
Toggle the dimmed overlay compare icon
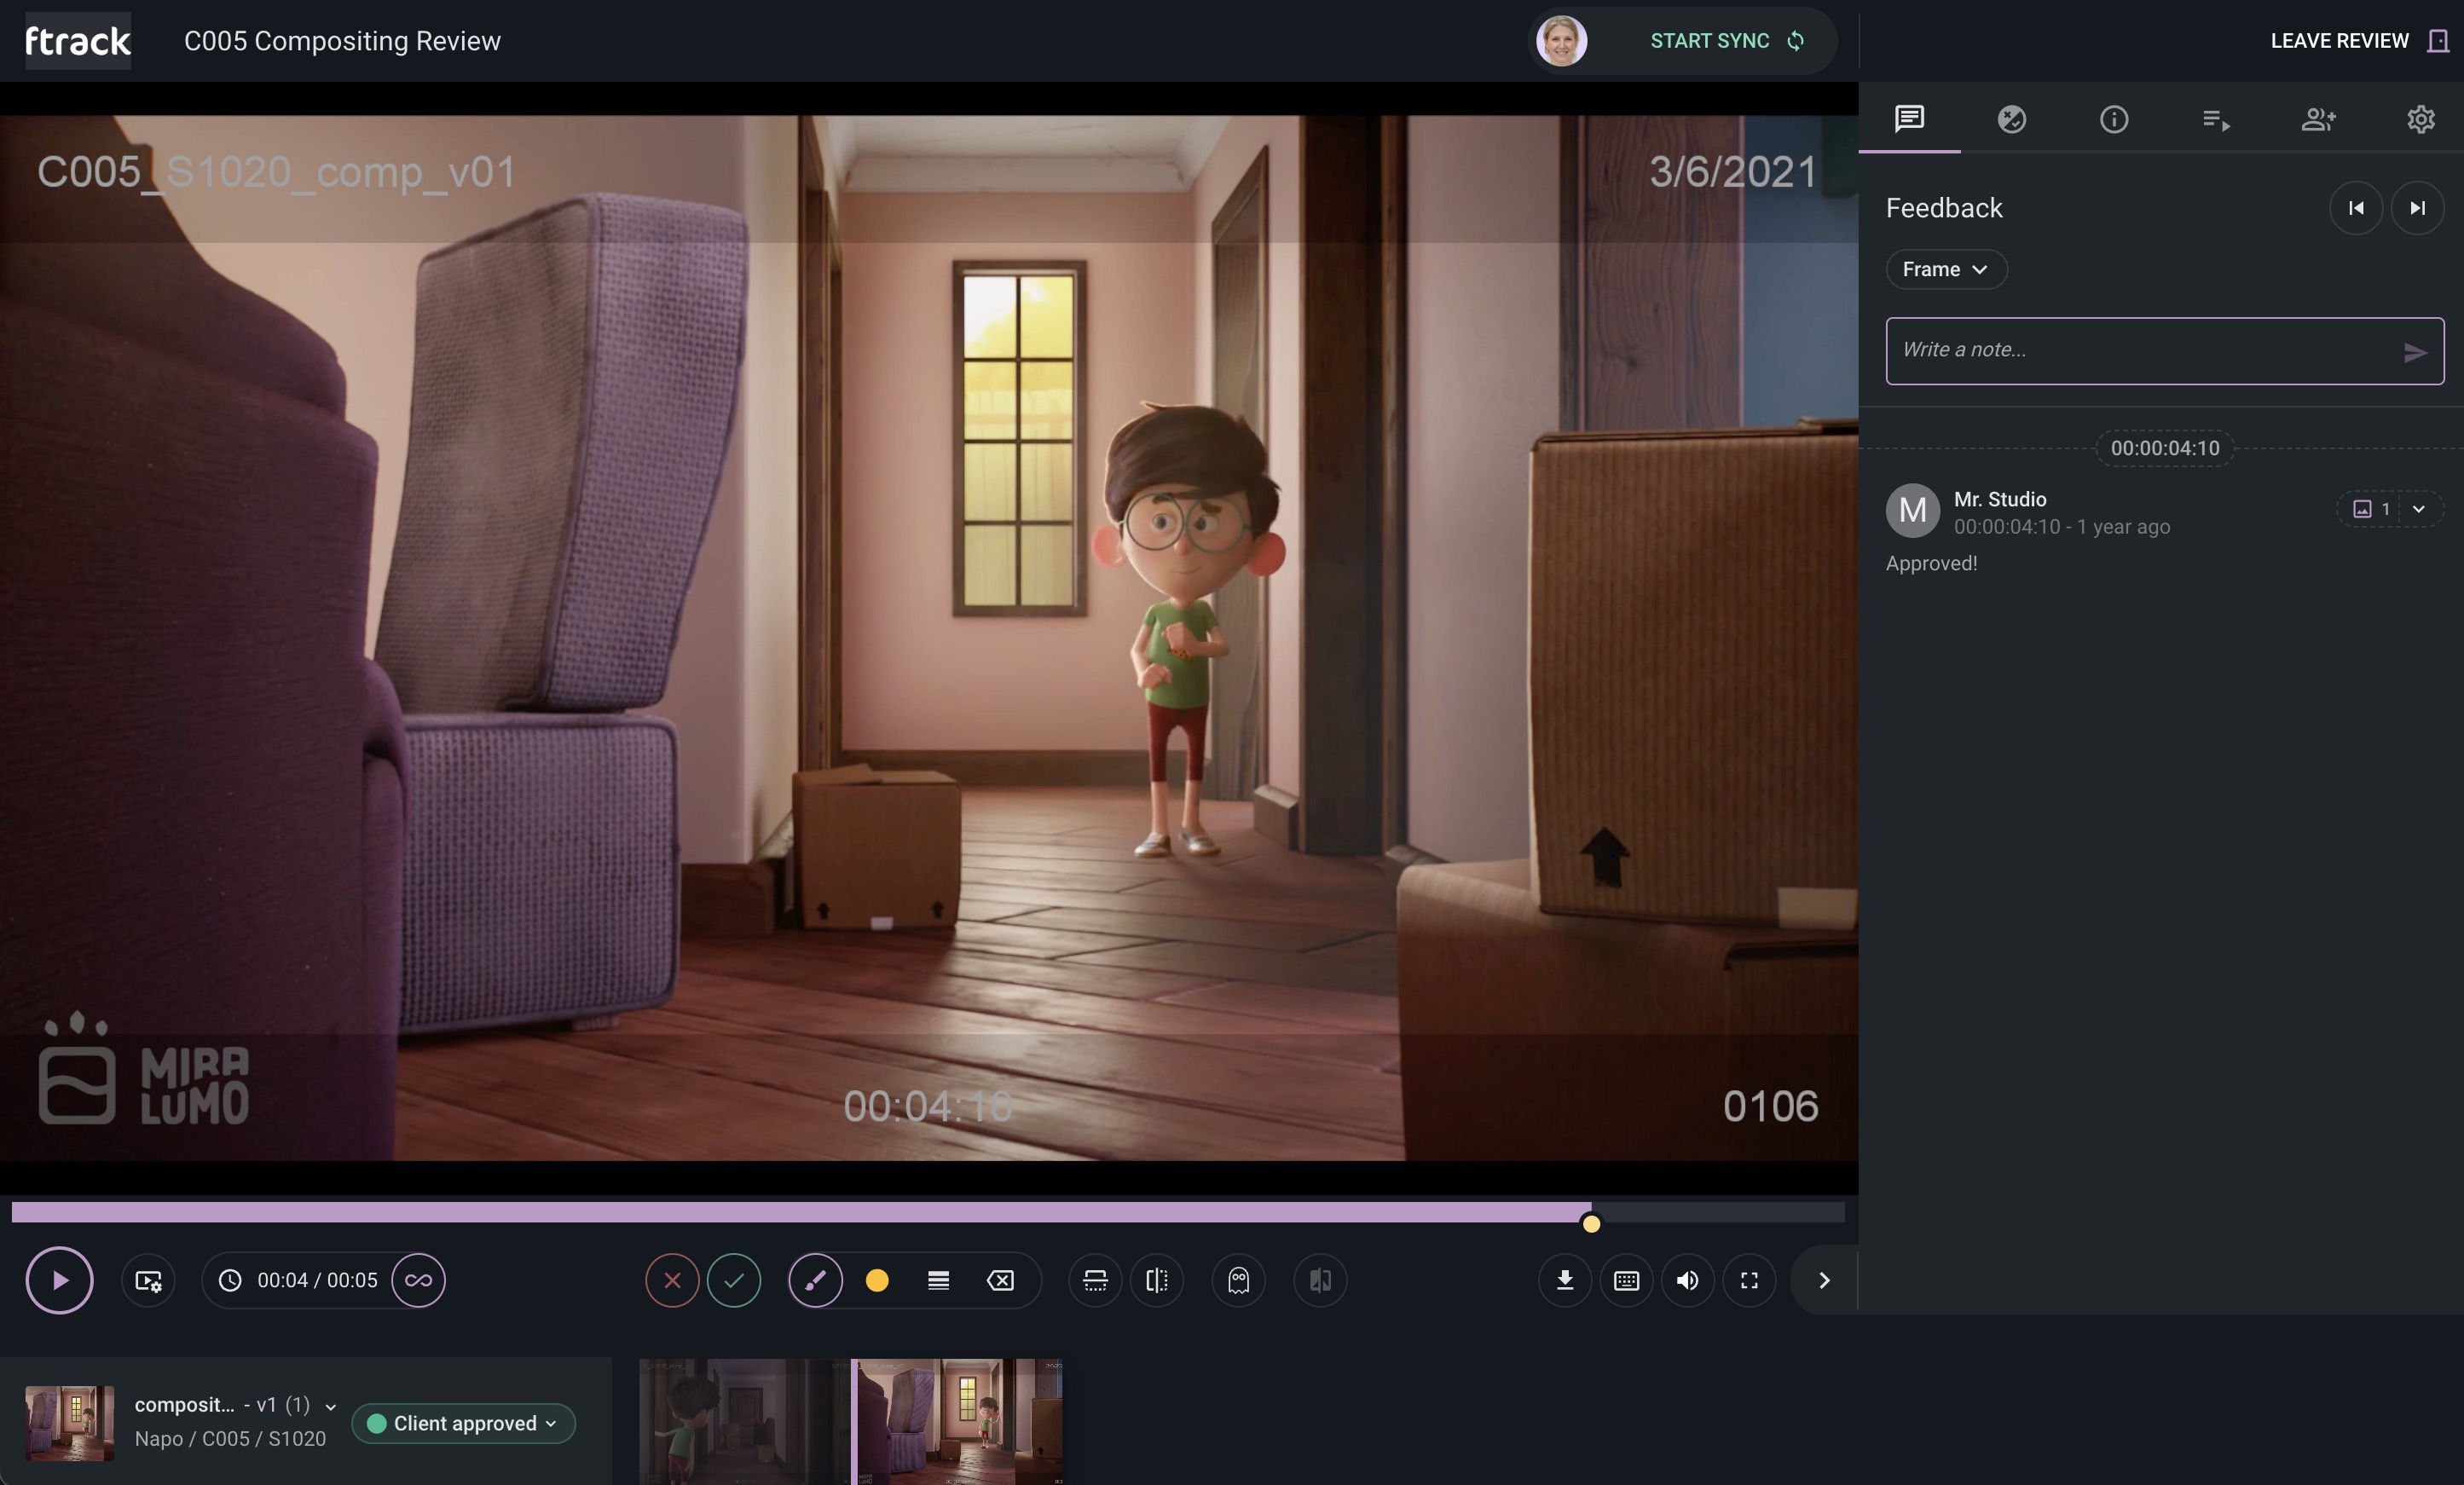1320,1280
